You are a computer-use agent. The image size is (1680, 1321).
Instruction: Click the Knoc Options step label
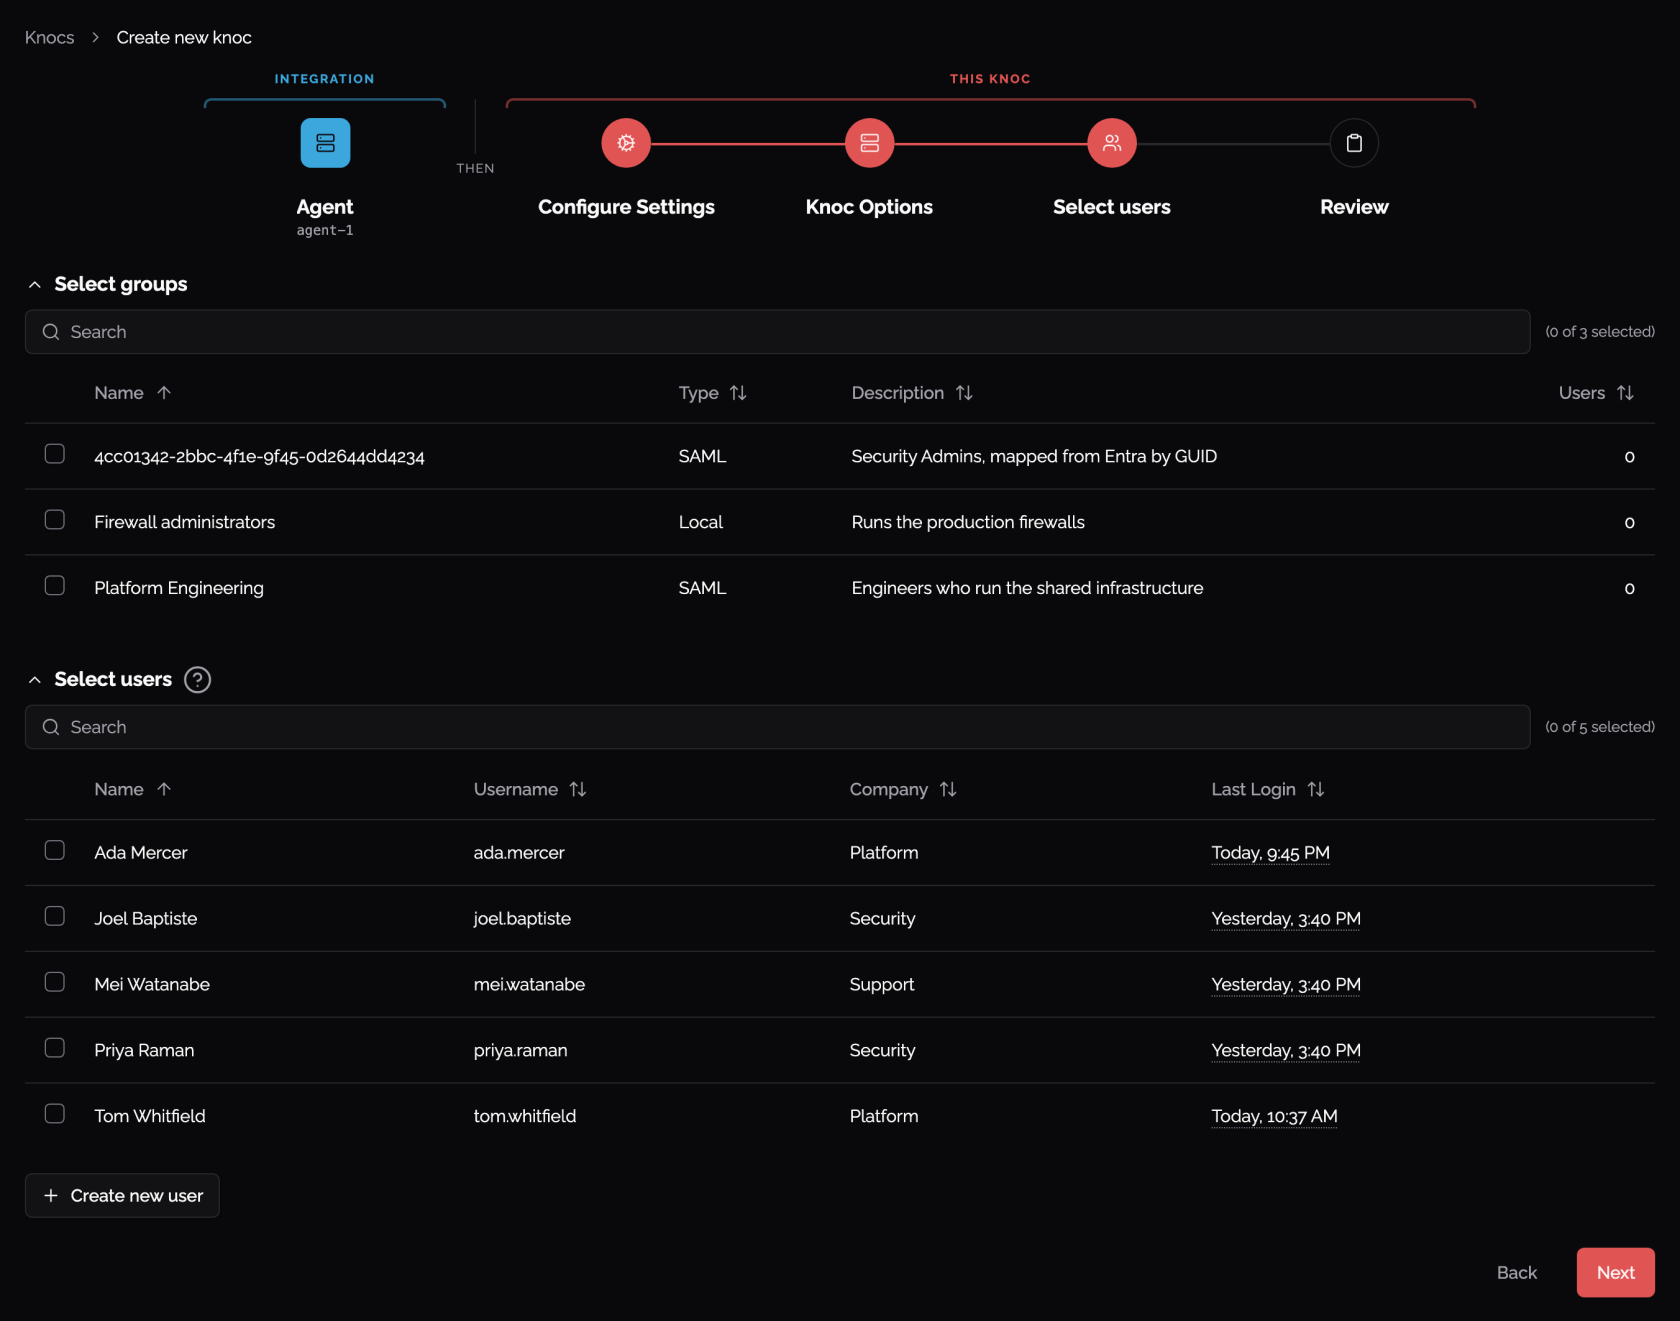(x=869, y=207)
